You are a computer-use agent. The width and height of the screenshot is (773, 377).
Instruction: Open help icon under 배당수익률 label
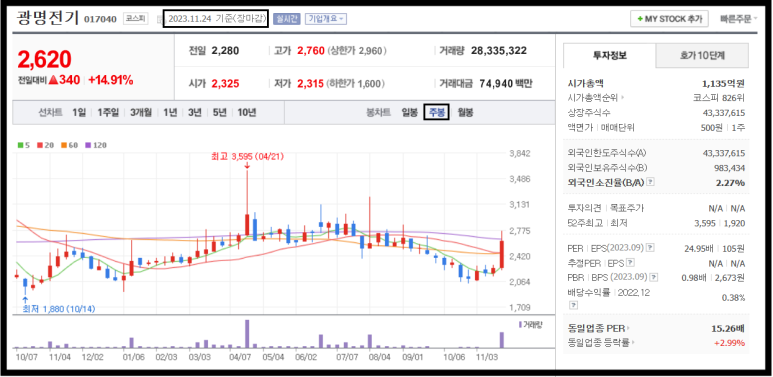click(573, 306)
